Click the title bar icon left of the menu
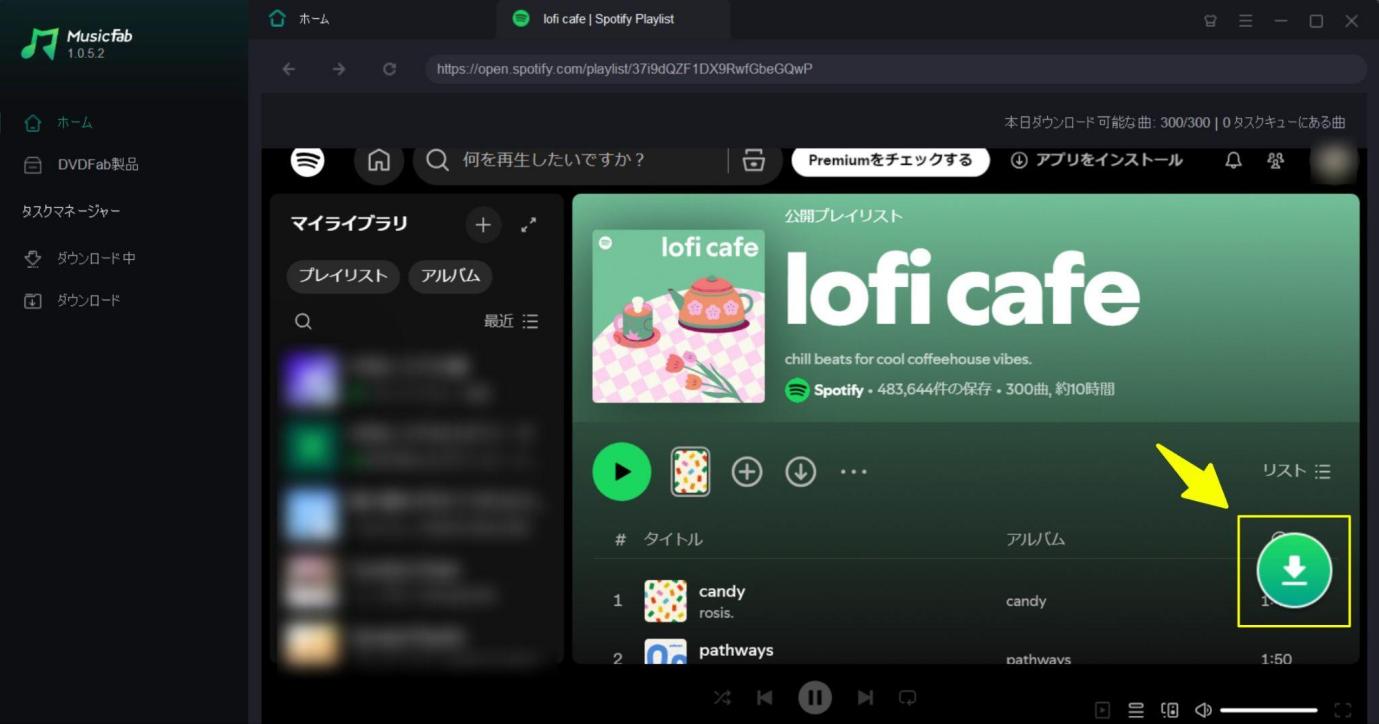 pos(1211,20)
